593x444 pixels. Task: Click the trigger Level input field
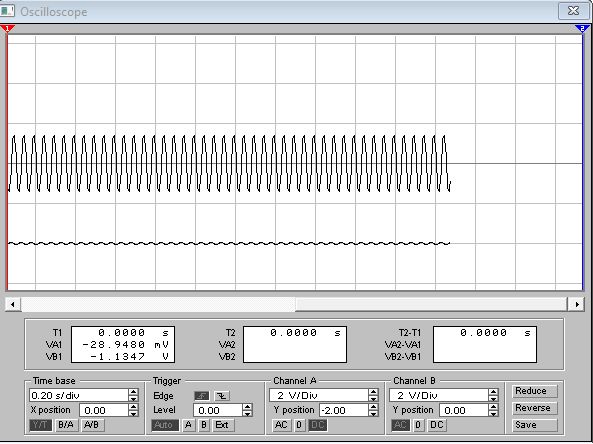(218, 410)
